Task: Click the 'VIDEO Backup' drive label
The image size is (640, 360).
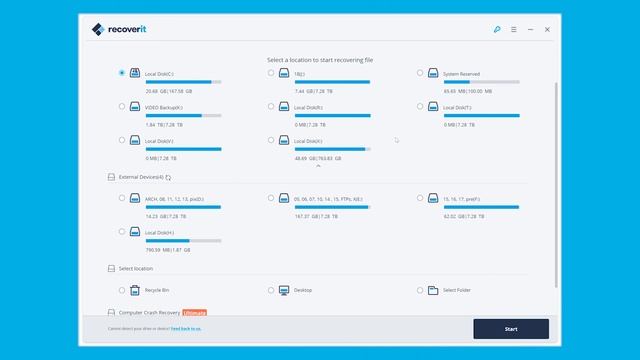Action: [164, 107]
